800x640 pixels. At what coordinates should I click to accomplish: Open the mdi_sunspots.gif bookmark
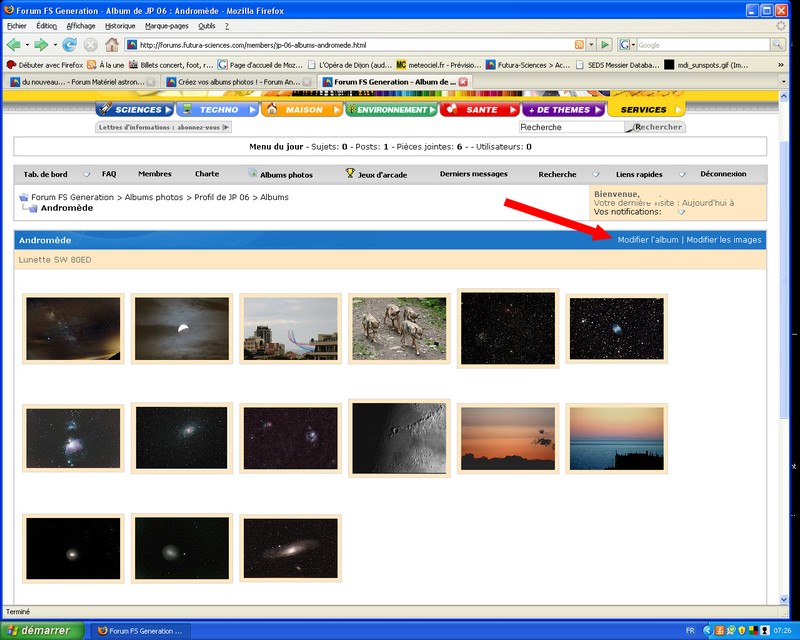pyautogui.click(x=706, y=65)
